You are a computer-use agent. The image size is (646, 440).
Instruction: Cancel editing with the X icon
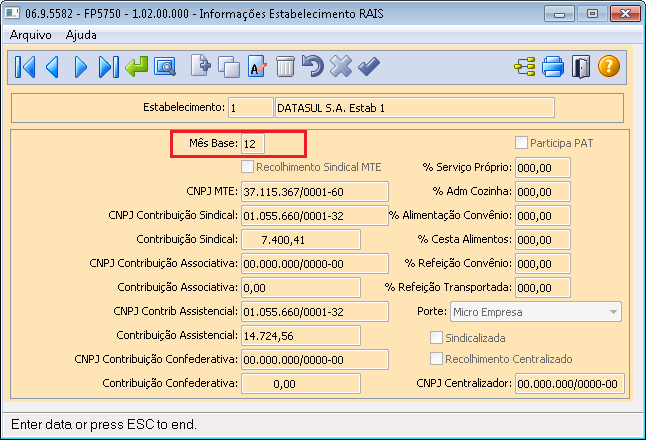pyautogui.click(x=341, y=66)
